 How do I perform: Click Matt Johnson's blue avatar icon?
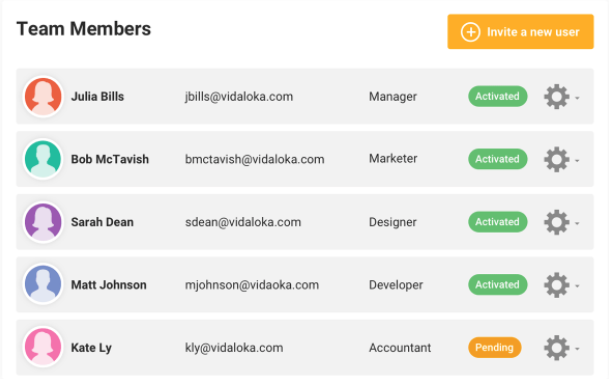[43, 285]
